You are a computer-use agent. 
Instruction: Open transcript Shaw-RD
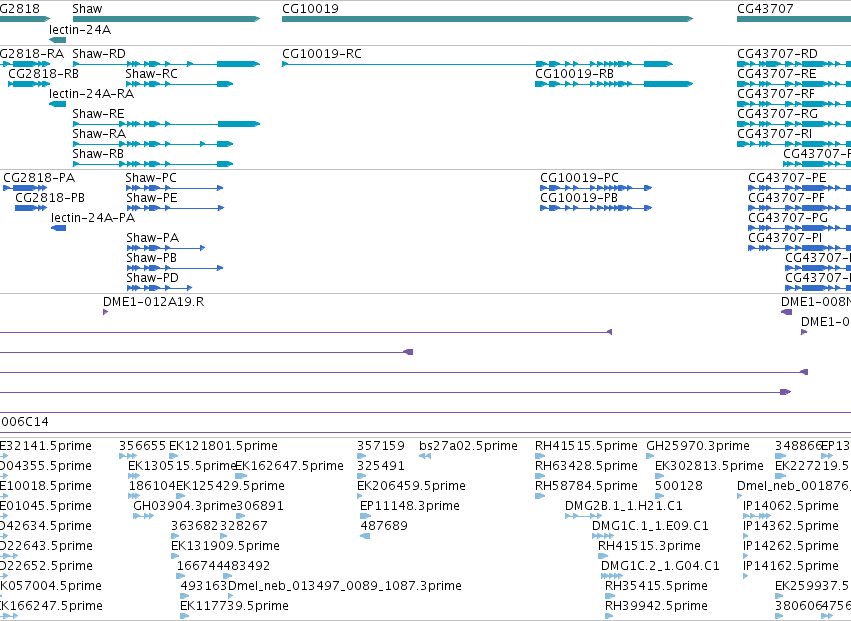point(99,54)
